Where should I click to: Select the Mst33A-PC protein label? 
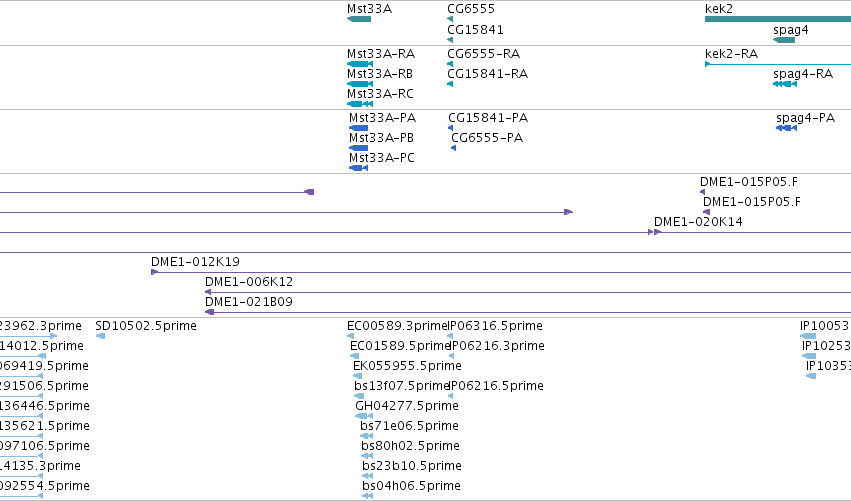click(382, 158)
